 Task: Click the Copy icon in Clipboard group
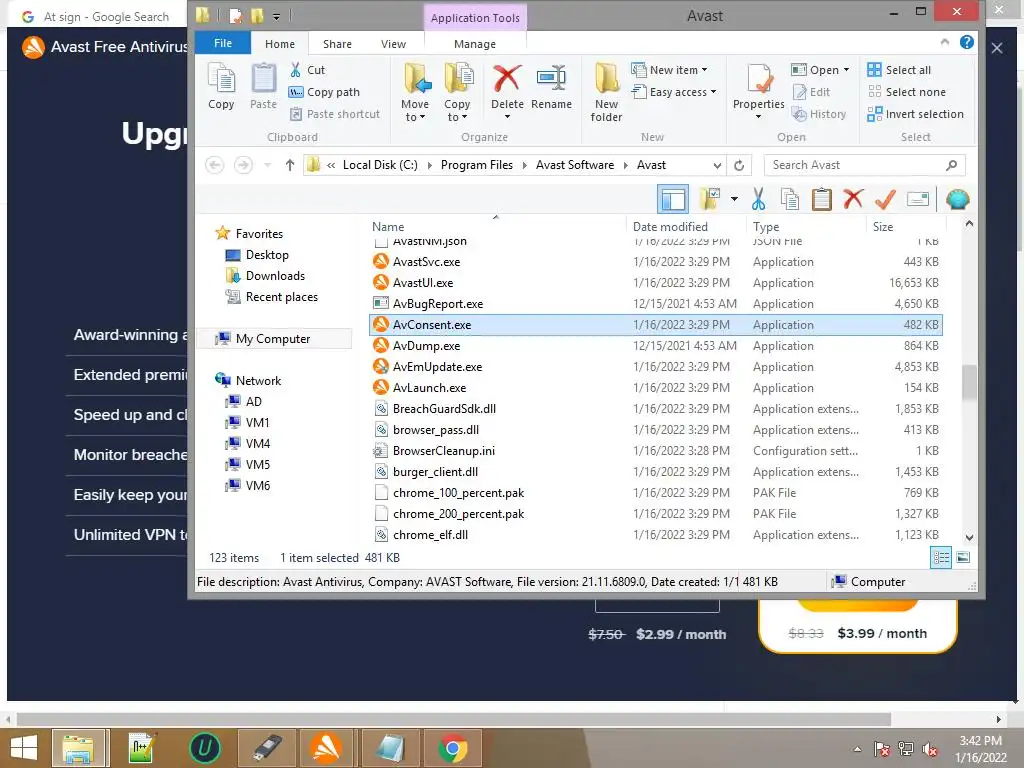click(x=221, y=86)
